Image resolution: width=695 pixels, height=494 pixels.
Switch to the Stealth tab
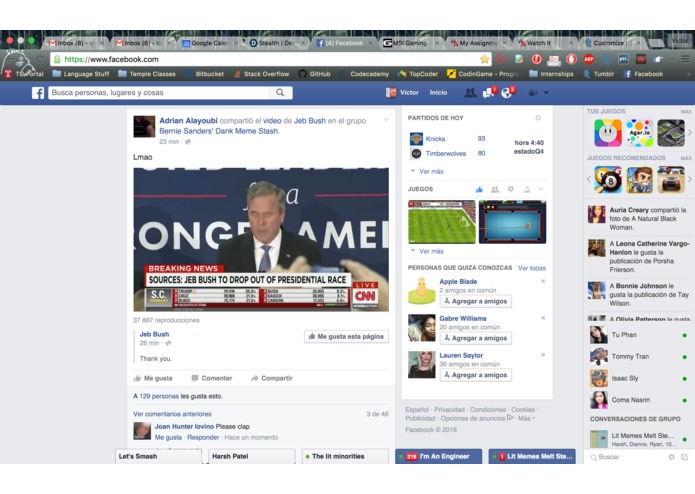pyautogui.click(x=277, y=43)
